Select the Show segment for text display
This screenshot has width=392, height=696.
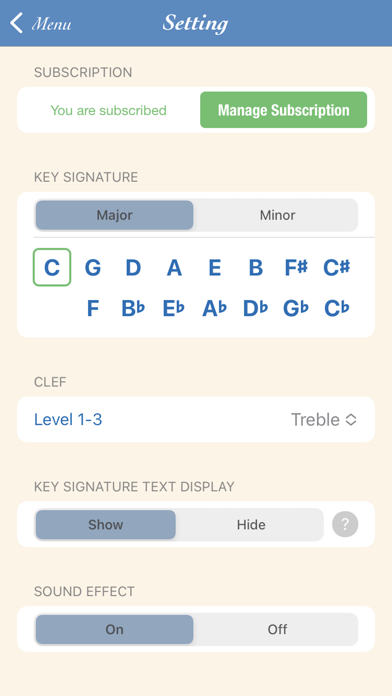106,525
